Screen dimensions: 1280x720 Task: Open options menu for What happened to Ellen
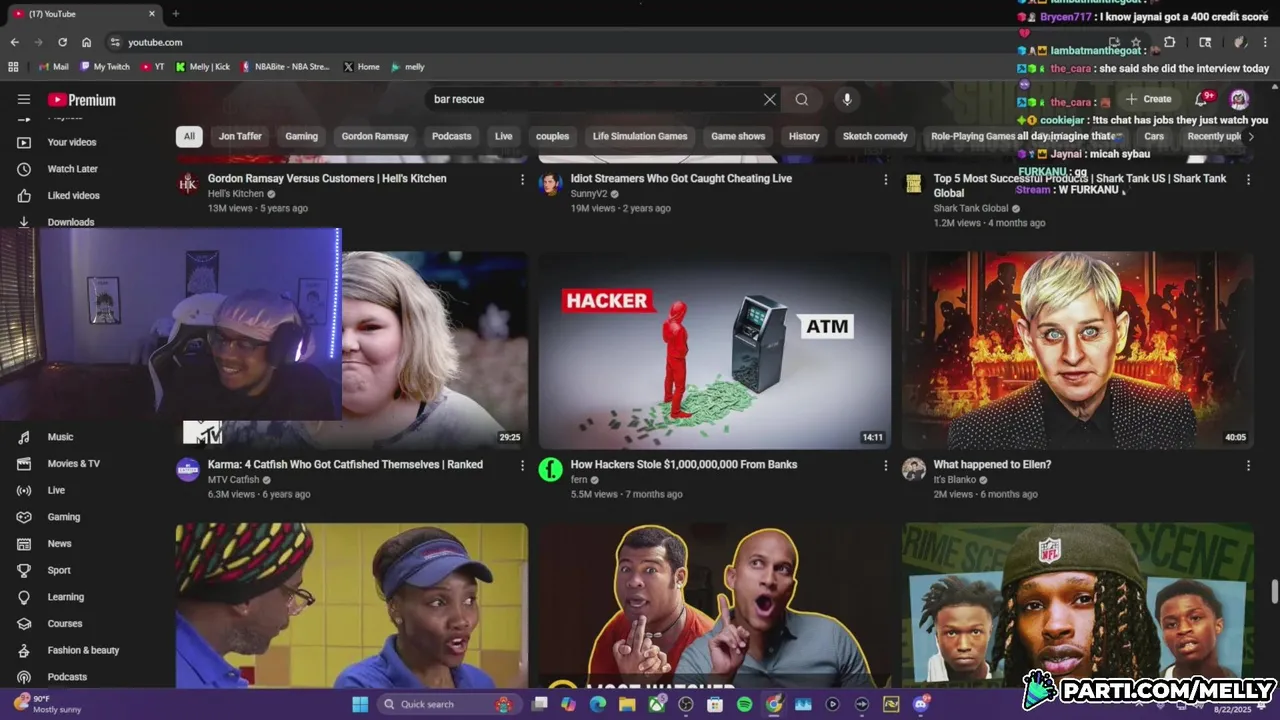tap(1248, 465)
